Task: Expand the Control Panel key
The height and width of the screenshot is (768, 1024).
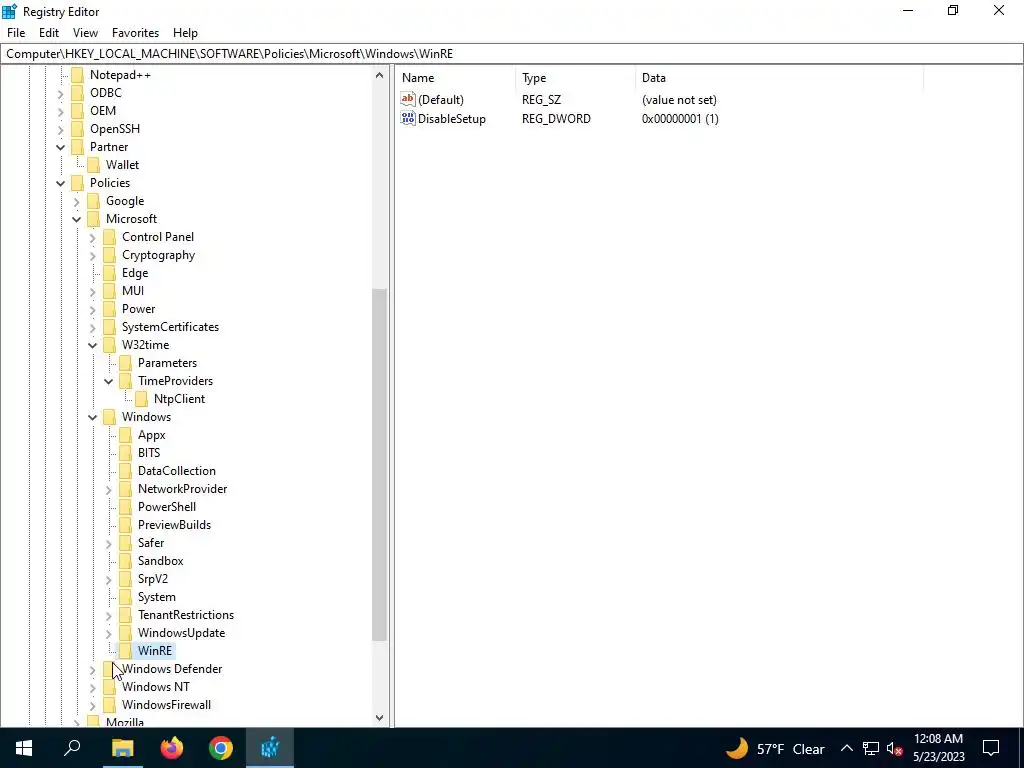Action: pos(92,237)
